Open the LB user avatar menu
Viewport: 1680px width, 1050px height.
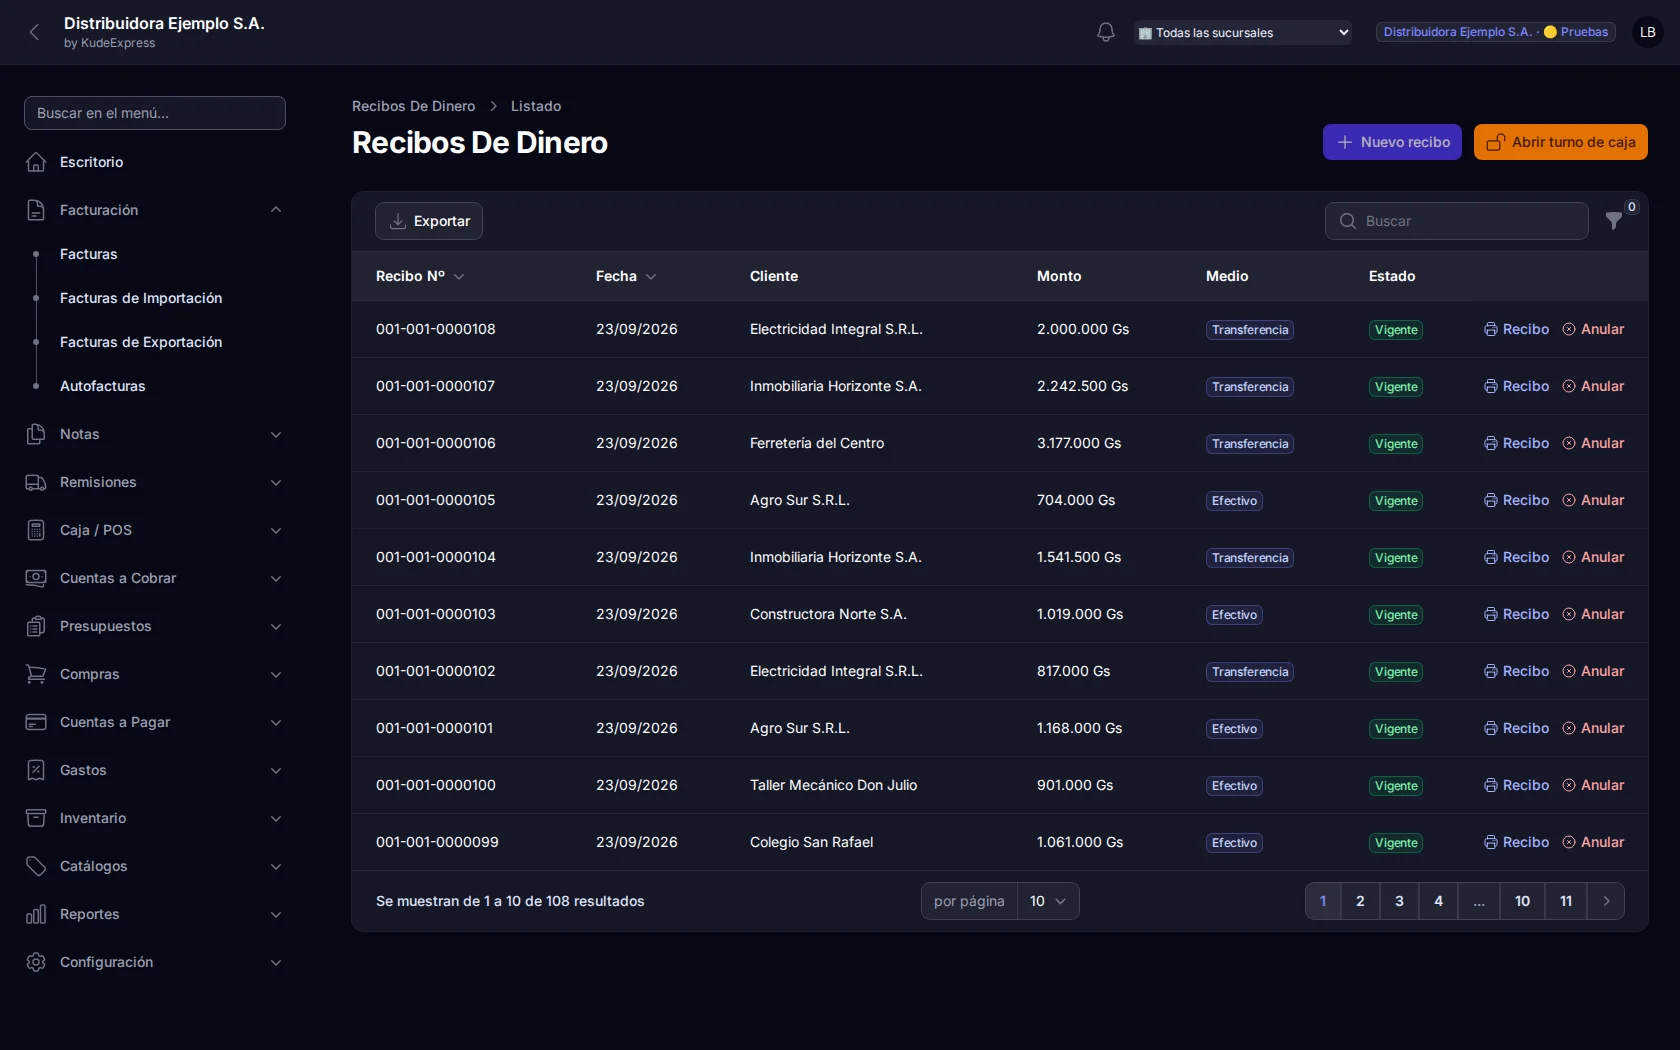click(x=1647, y=32)
